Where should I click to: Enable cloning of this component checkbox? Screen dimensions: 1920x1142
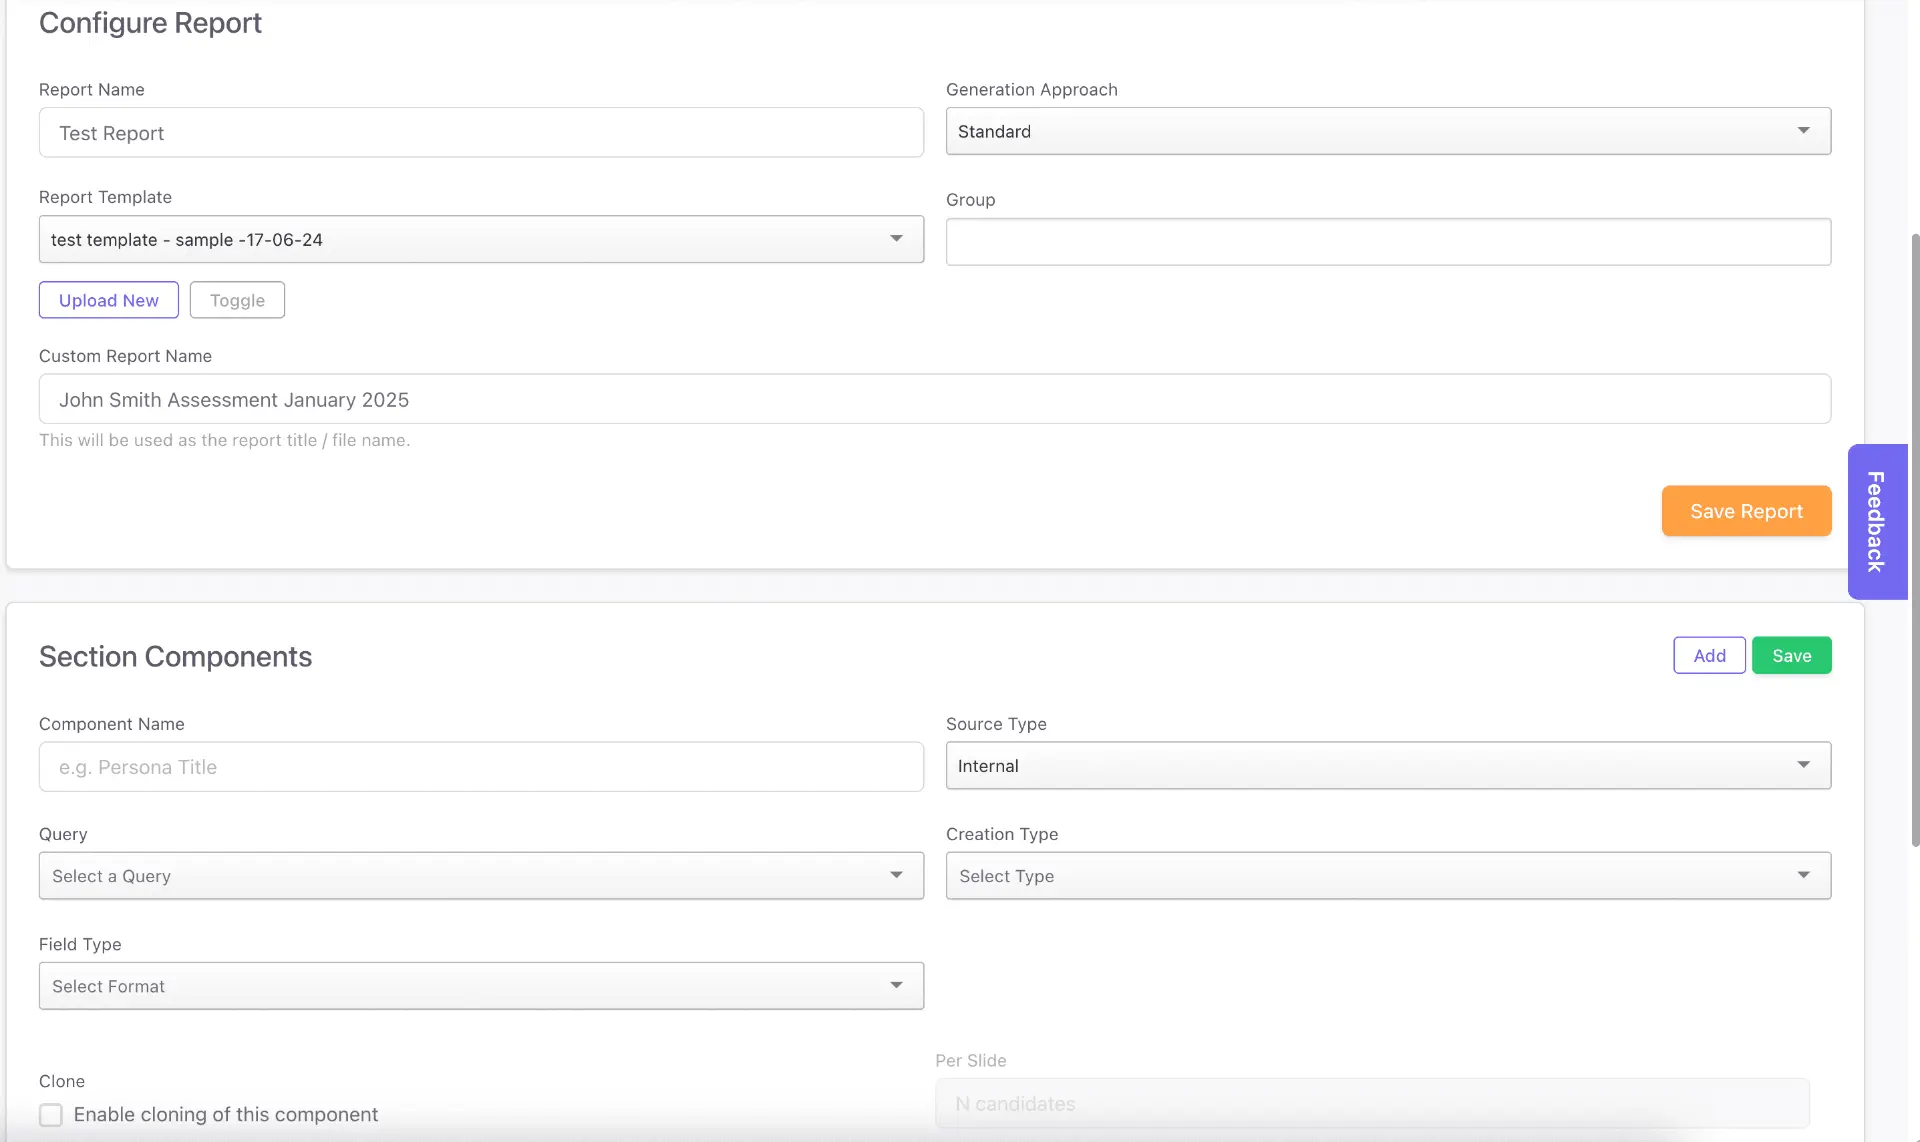(x=51, y=1114)
